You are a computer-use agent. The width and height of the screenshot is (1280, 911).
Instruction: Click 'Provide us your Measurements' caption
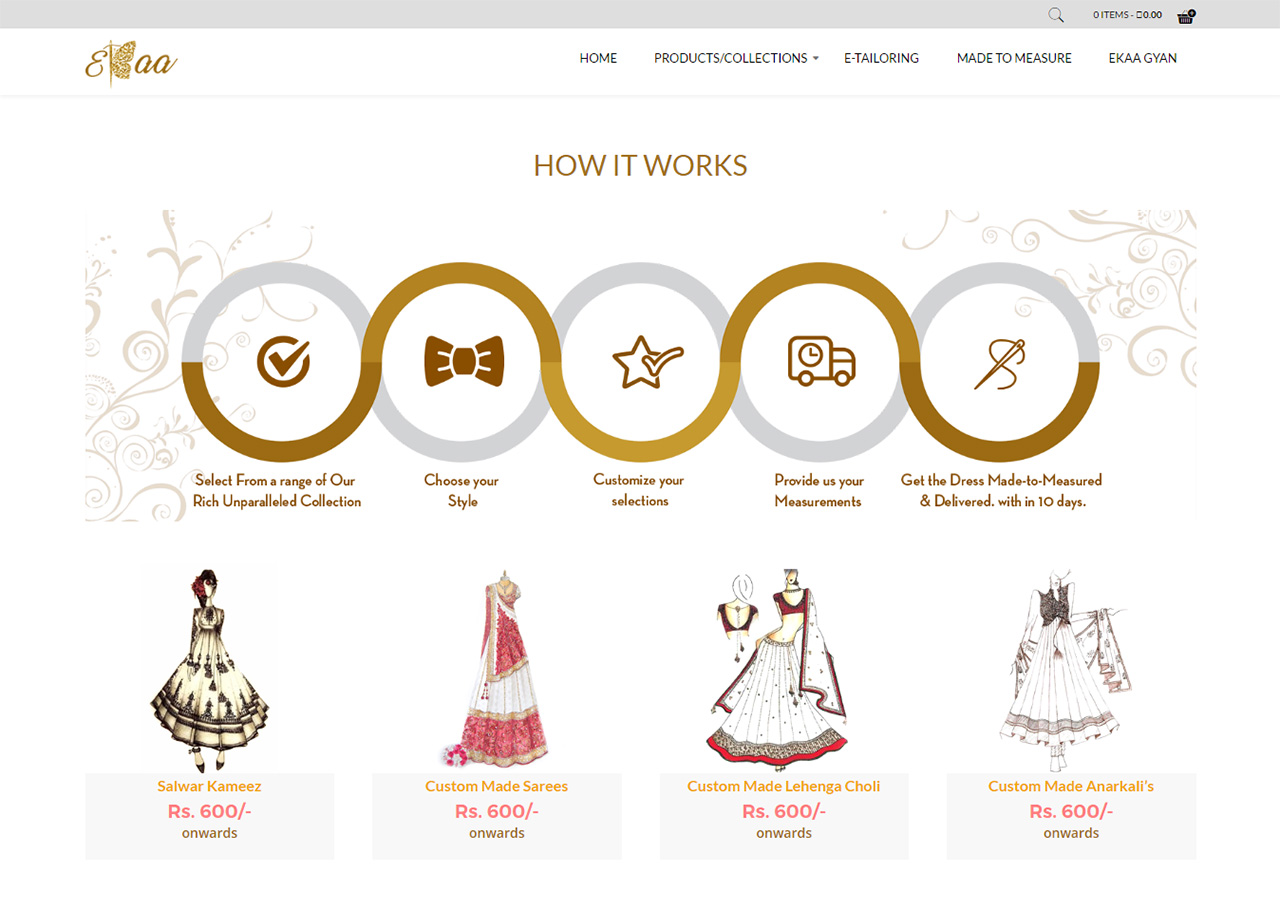tap(819, 491)
